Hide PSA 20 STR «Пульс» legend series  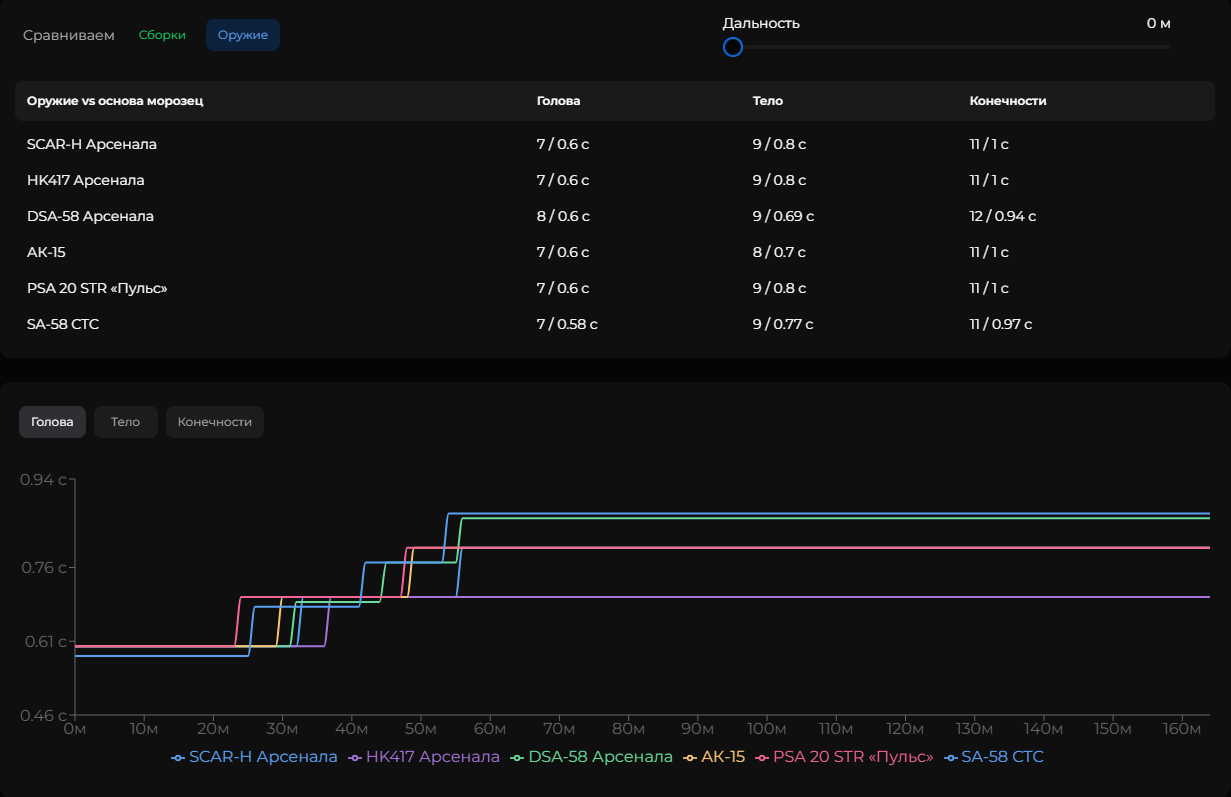click(x=844, y=757)
